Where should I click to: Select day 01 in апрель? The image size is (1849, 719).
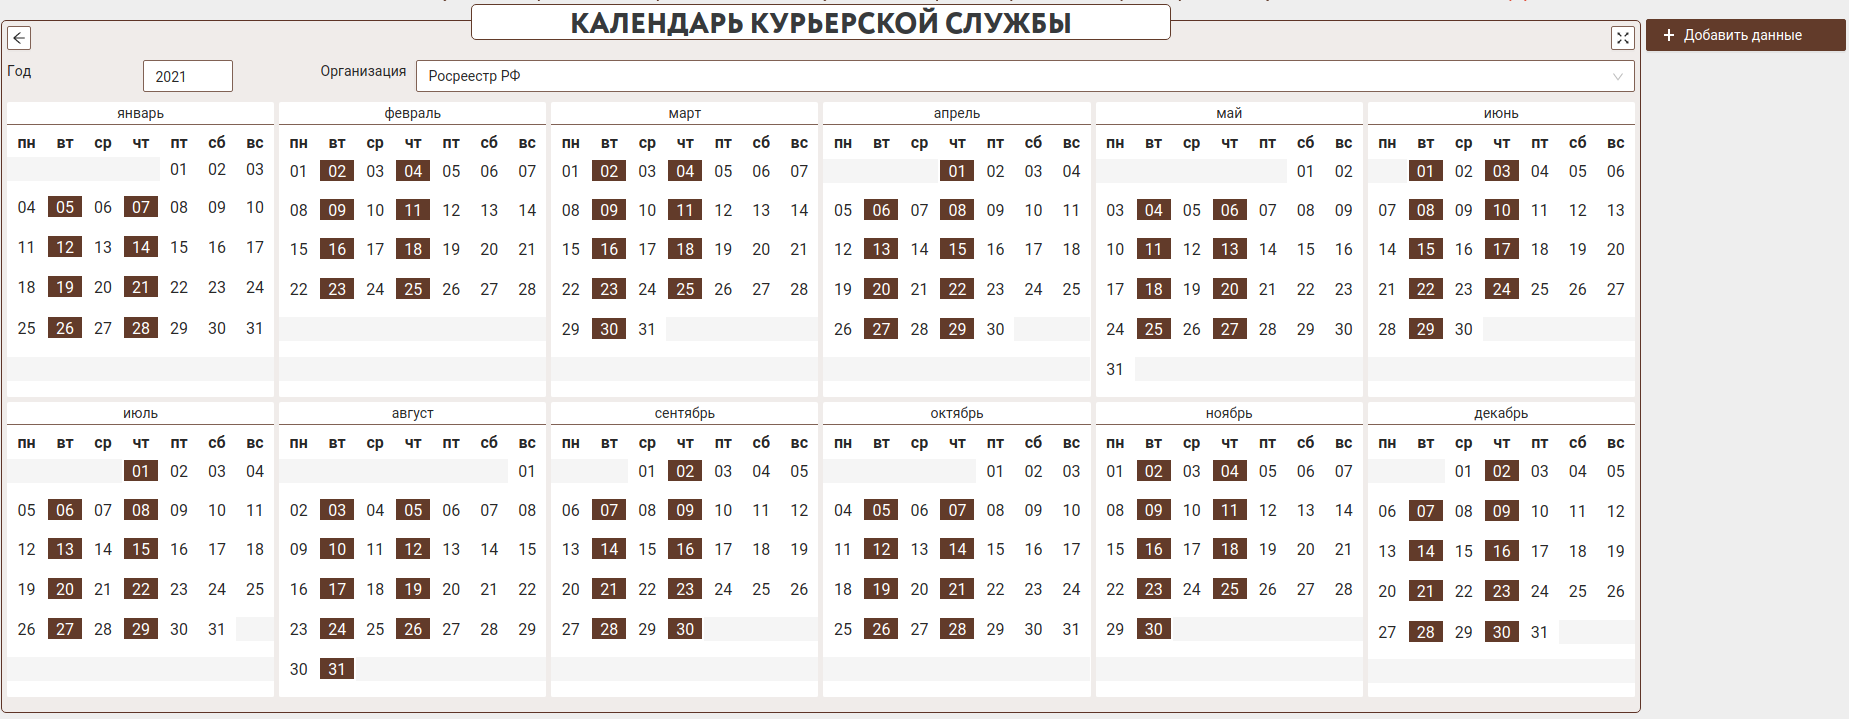pos(957,171)
